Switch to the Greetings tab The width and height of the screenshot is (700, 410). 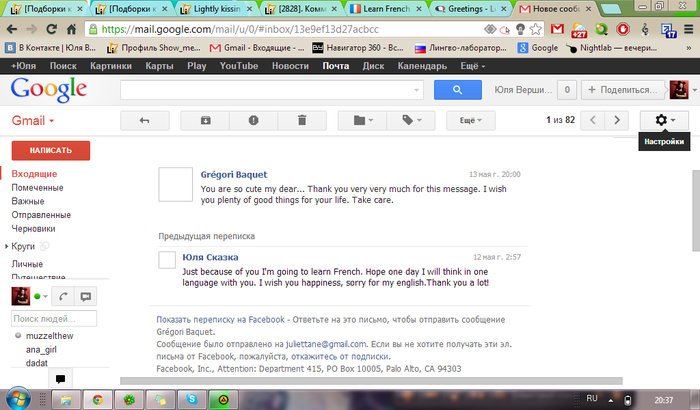tap(471, 9)
